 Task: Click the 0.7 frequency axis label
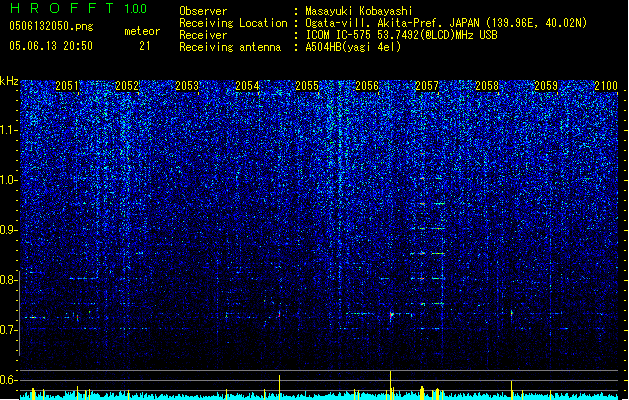click(9, 330)
